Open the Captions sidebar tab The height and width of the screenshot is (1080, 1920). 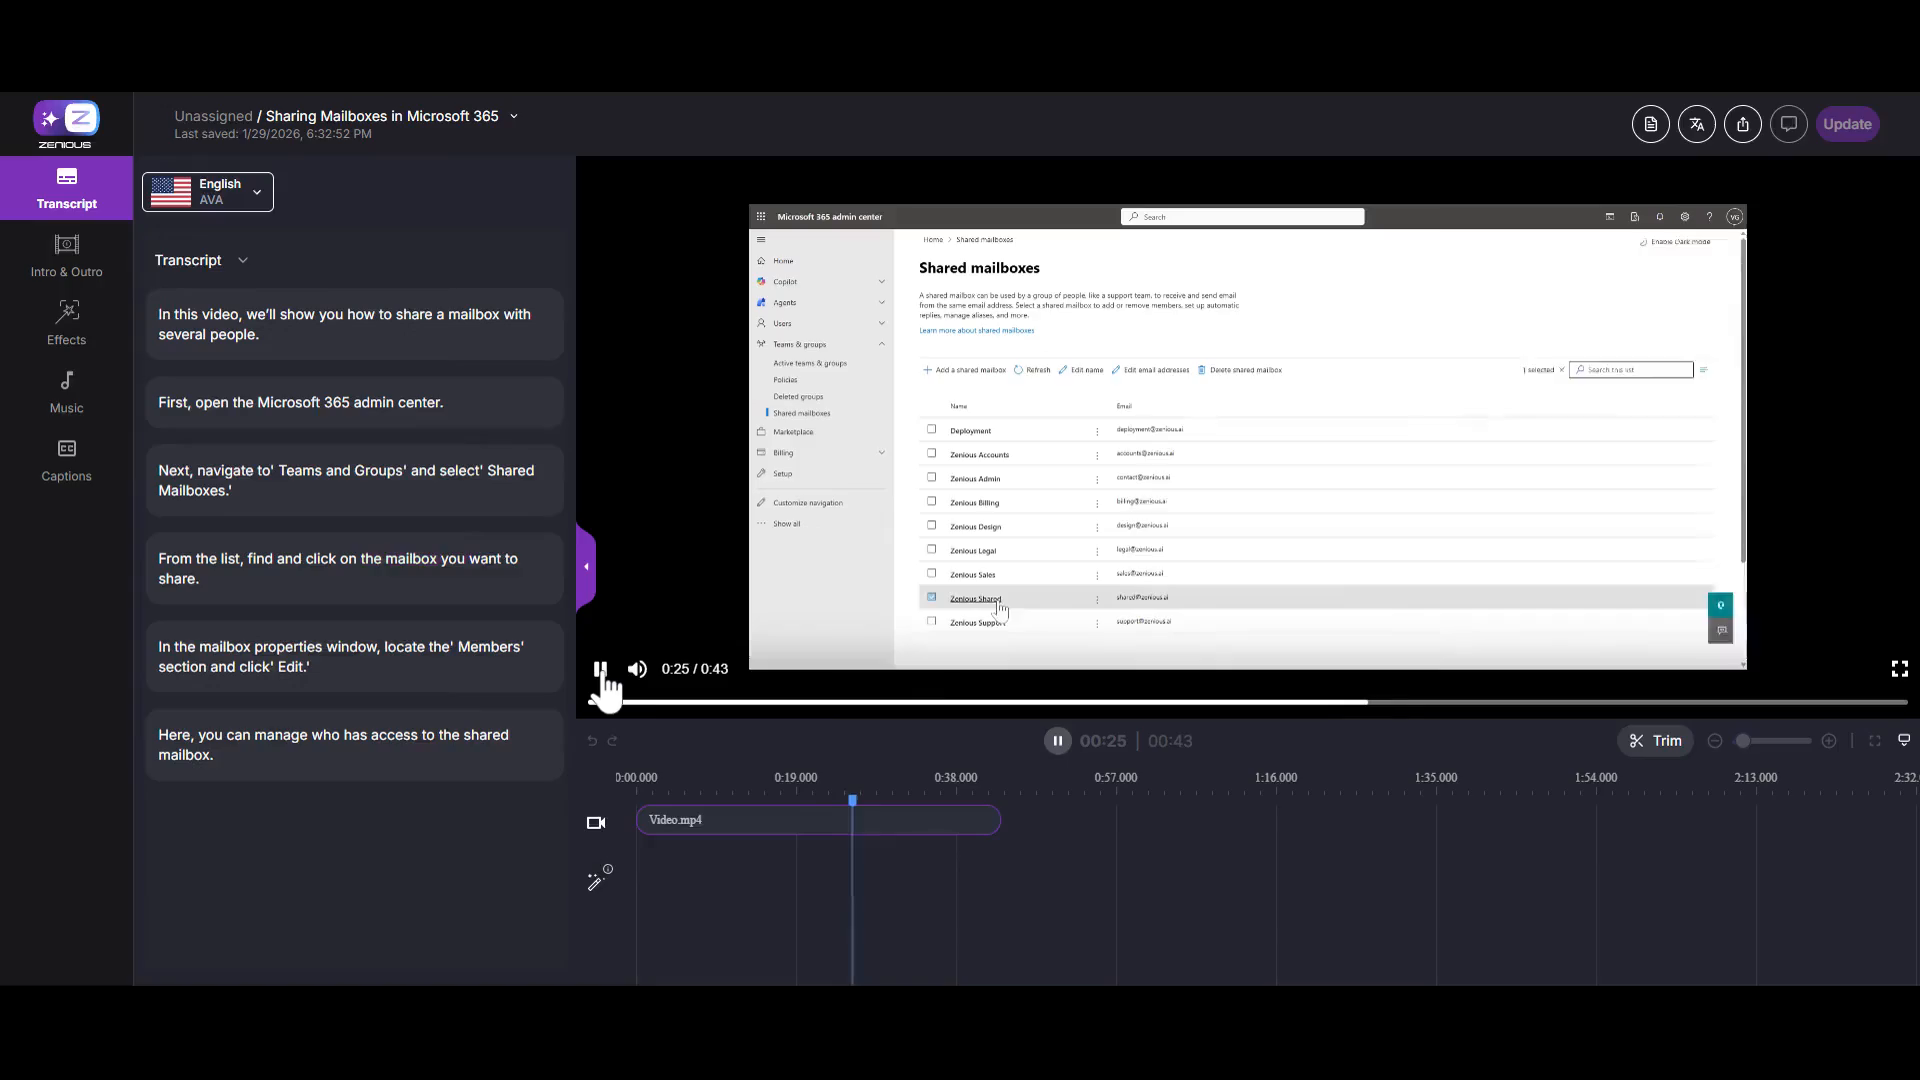click(x=66, y=460)
